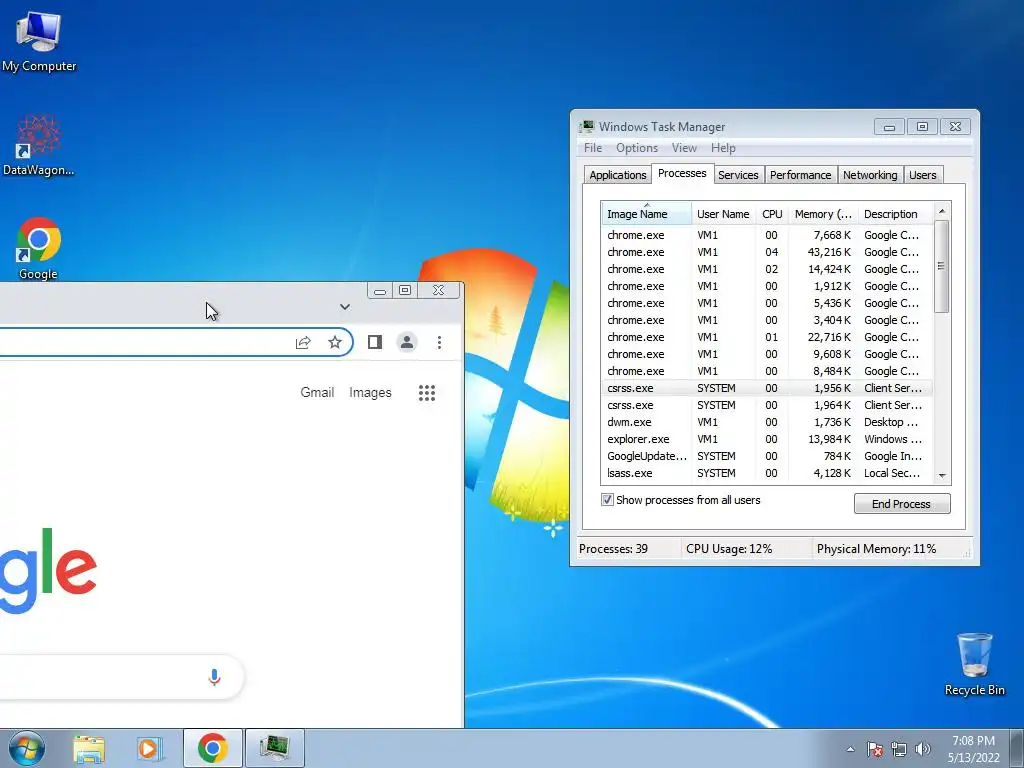This screenshot has width=1024, height=768.
Task: Select chrome.exe row using 7,668 K
Action: click(767, 235)
